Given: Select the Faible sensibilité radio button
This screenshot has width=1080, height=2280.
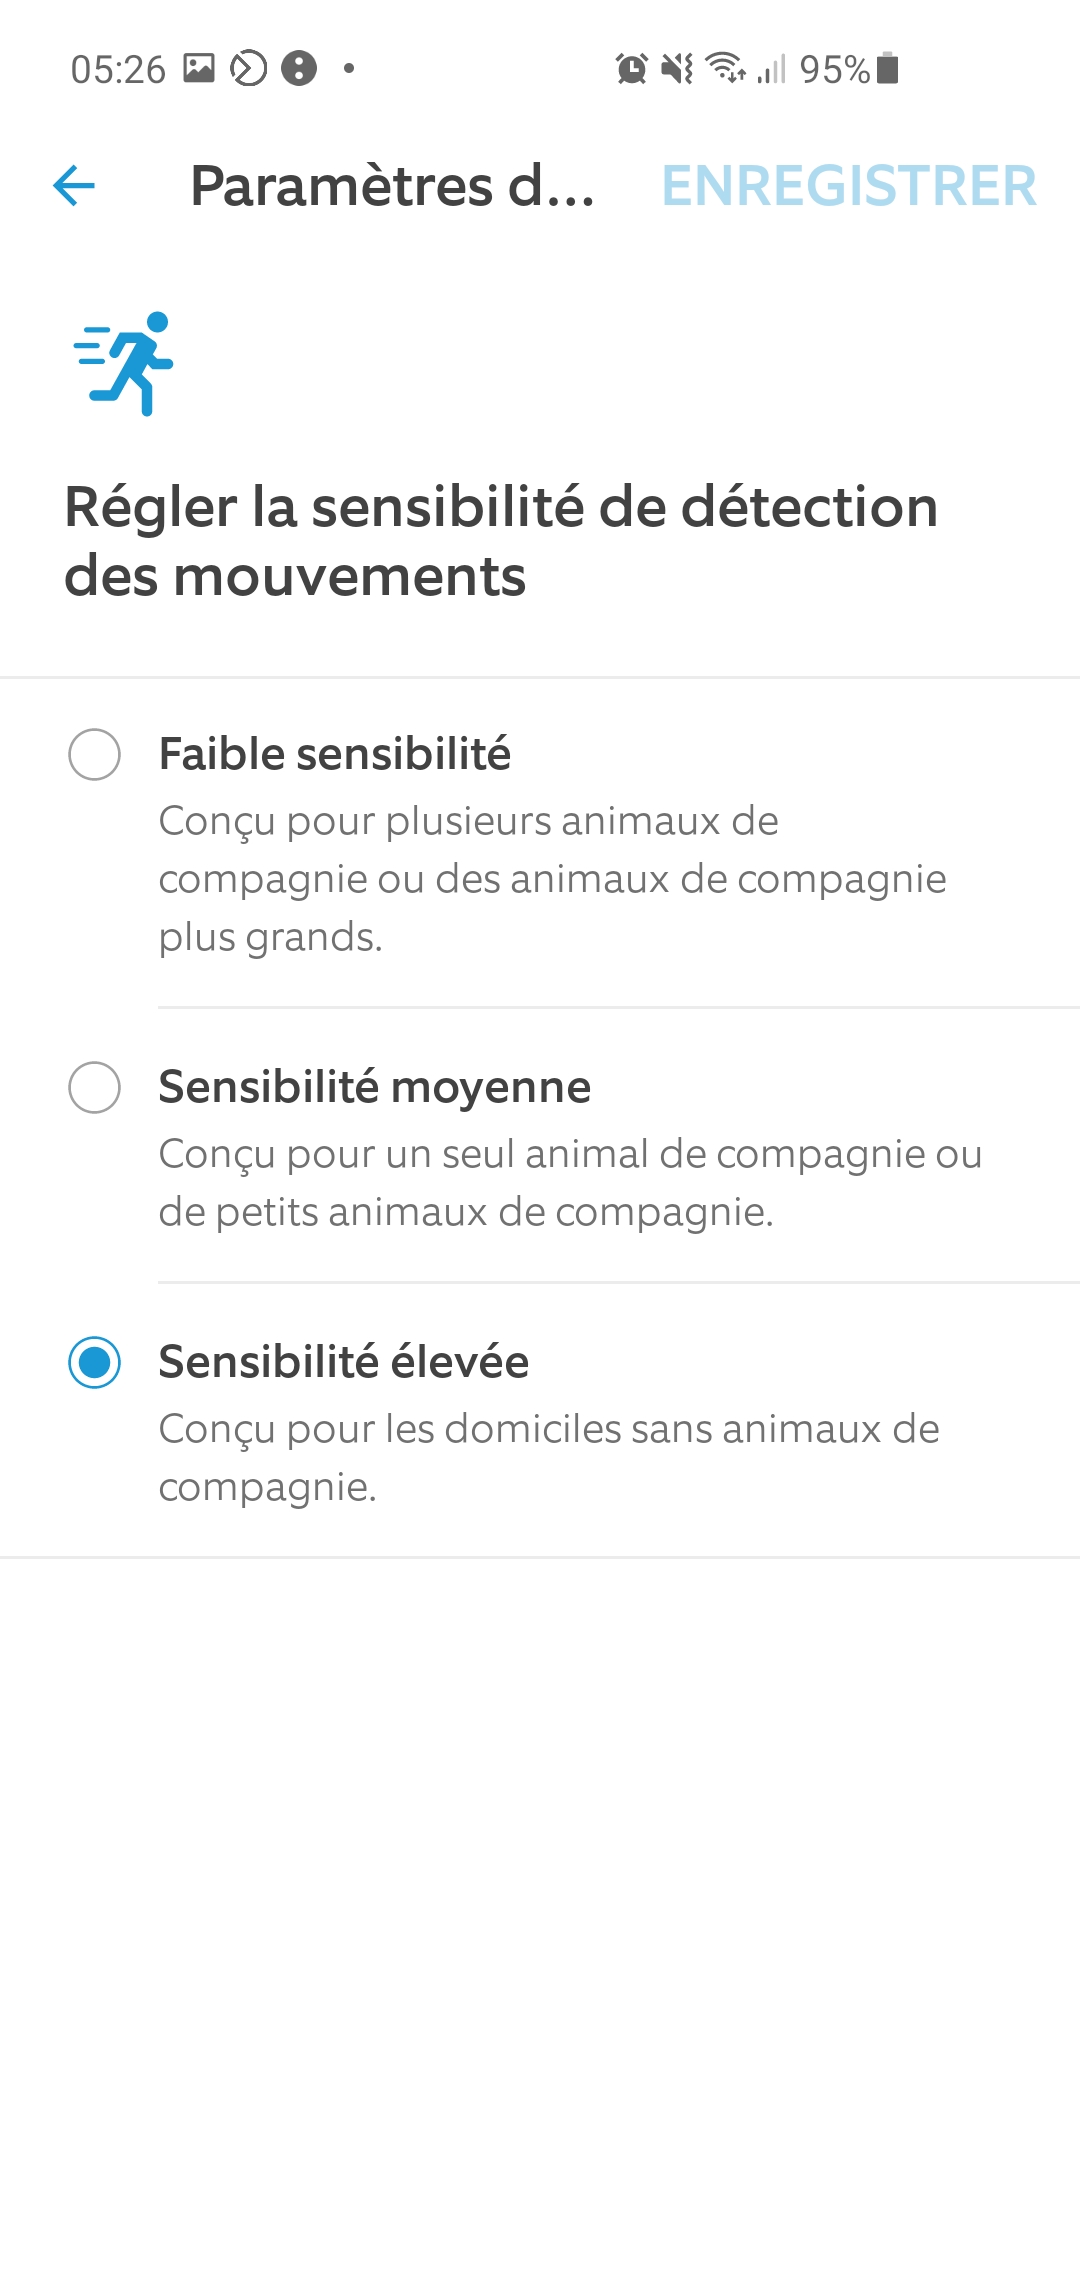Looking at the screenshot, I should pos(95,754).
